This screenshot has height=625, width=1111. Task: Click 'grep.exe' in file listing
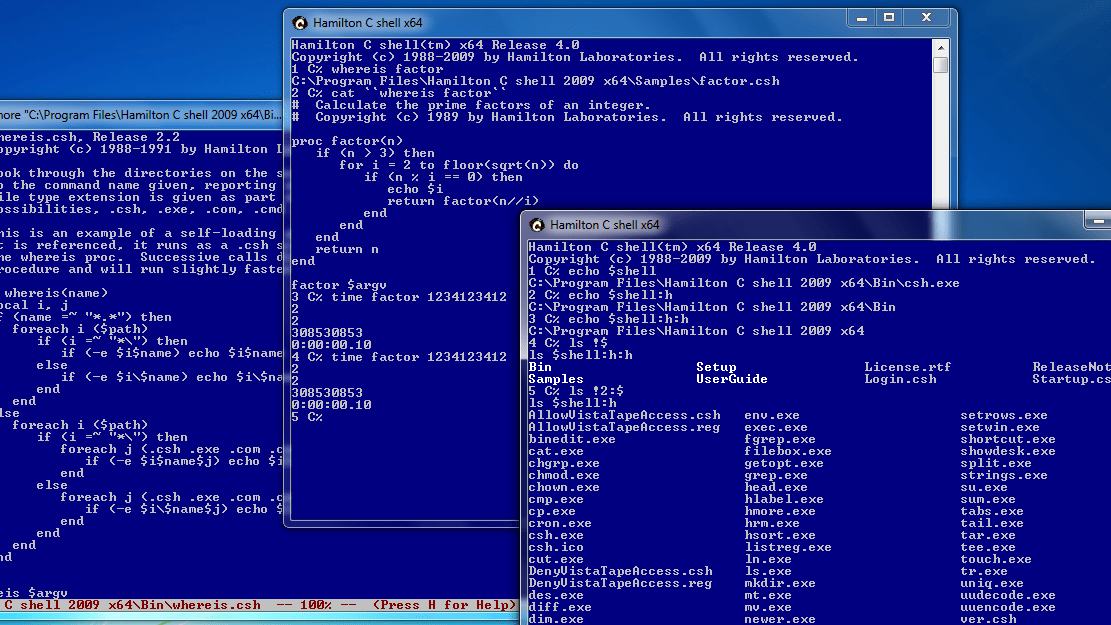775,475
